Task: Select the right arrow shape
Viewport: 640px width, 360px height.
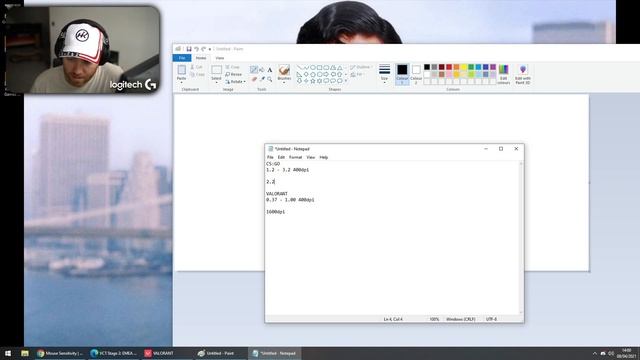Action: pos(326,74)
